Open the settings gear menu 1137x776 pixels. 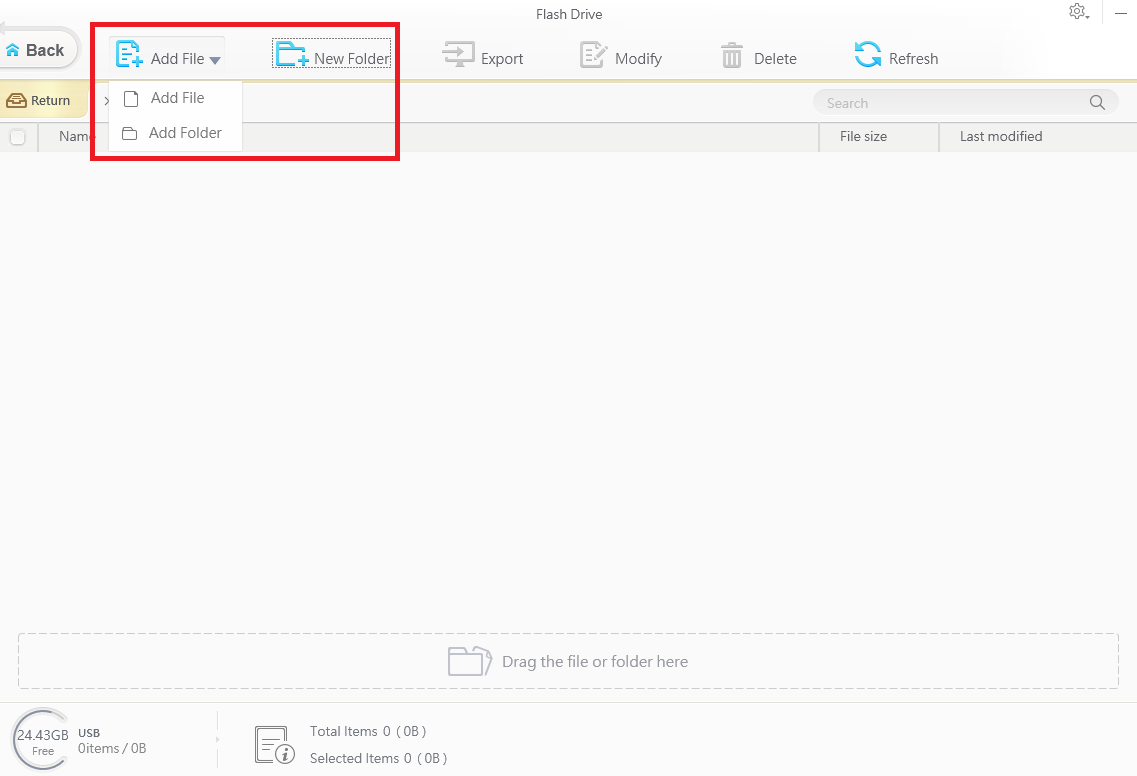pyautogui.click(x=1077, y=12)
